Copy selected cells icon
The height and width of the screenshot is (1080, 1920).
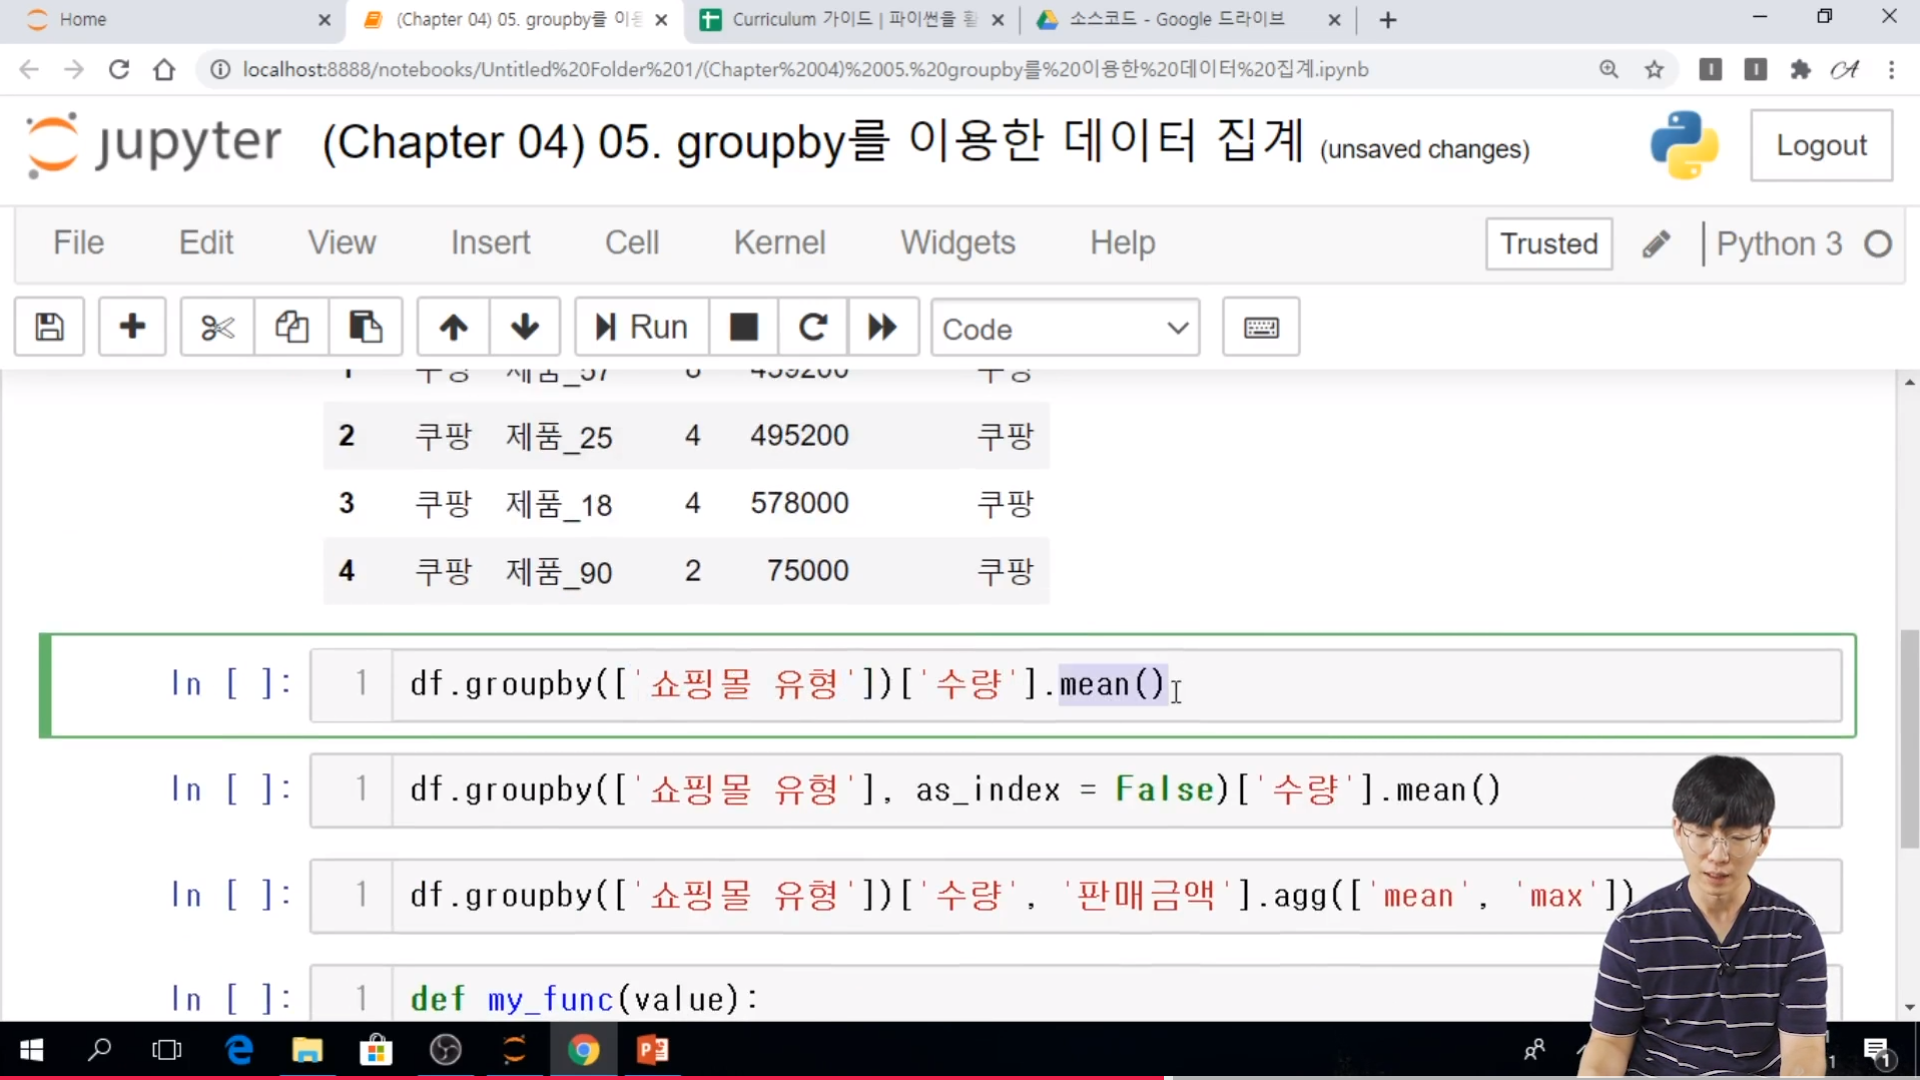point(291,327)
